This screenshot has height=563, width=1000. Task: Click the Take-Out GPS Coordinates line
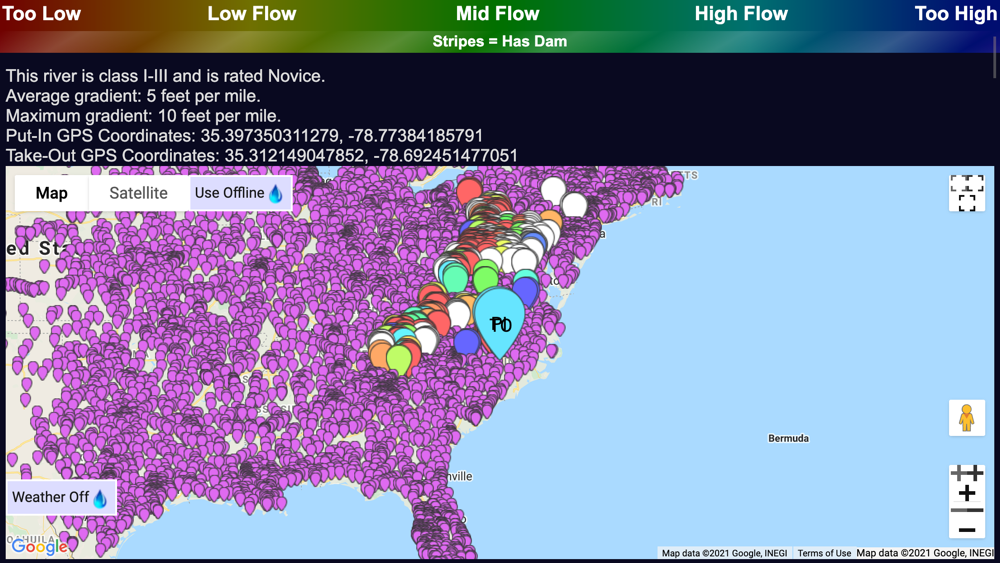261,156
